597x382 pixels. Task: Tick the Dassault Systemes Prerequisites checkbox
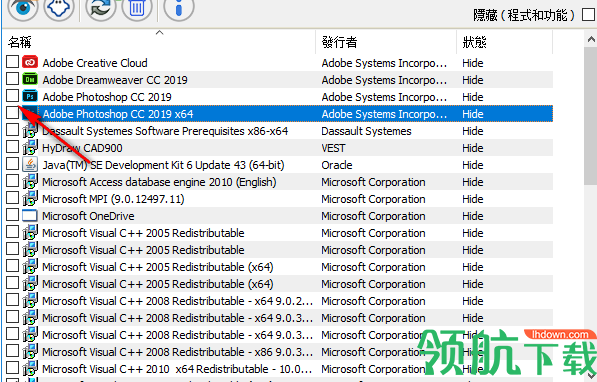[x=13, y=129]
